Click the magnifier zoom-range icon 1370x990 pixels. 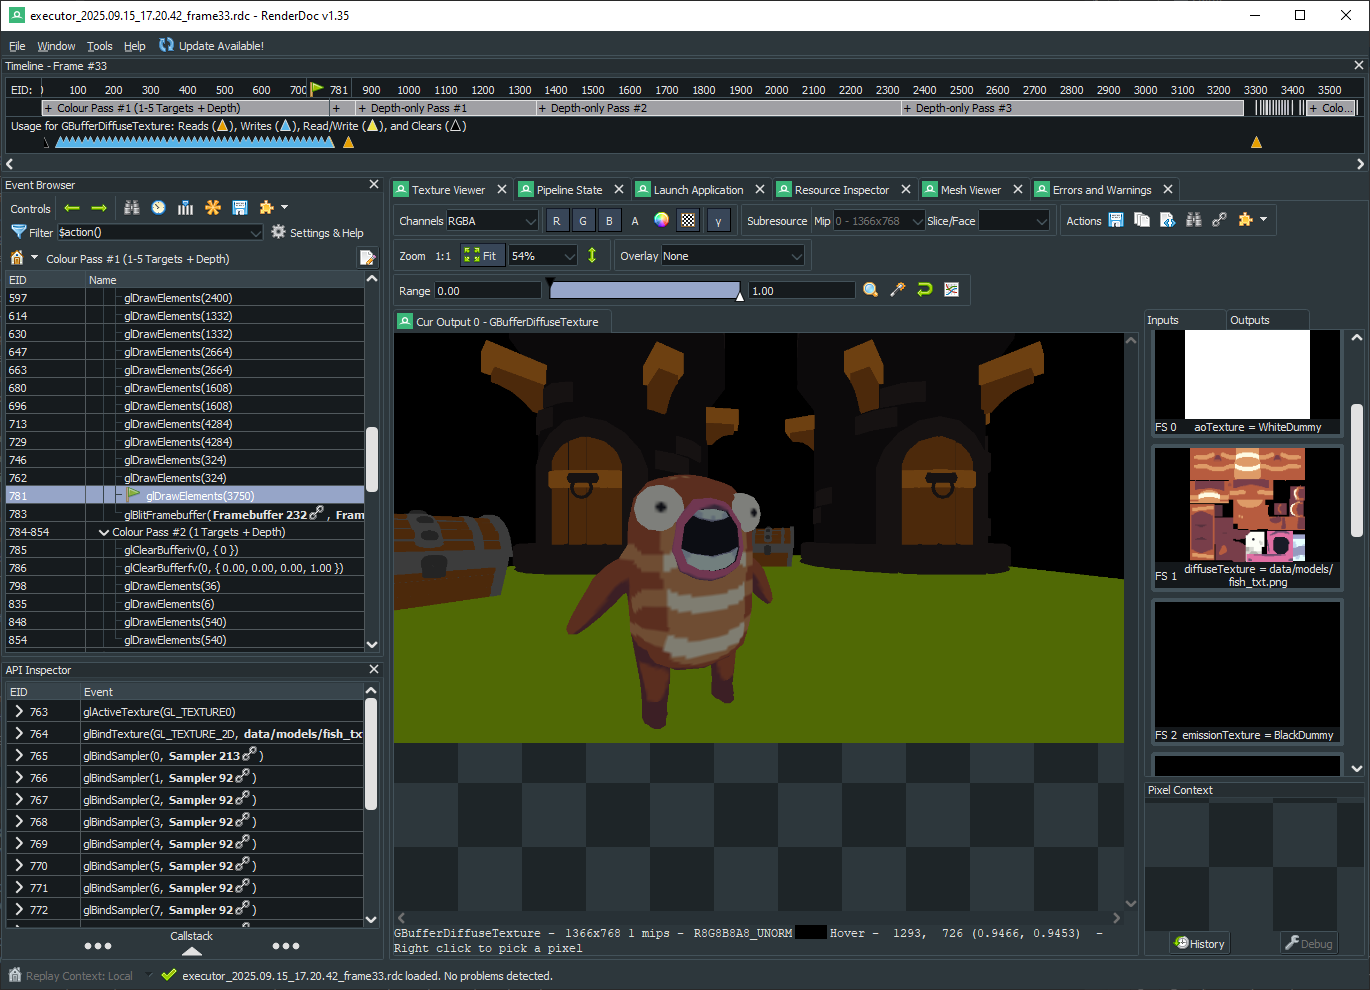tap(871, 290)
